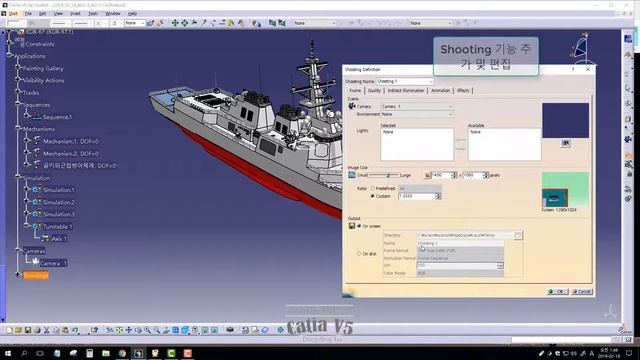The width and height of the screenshot is (640, 360).
Task: Open the Shooting Name combo box
Action: (x=405, y=82)
